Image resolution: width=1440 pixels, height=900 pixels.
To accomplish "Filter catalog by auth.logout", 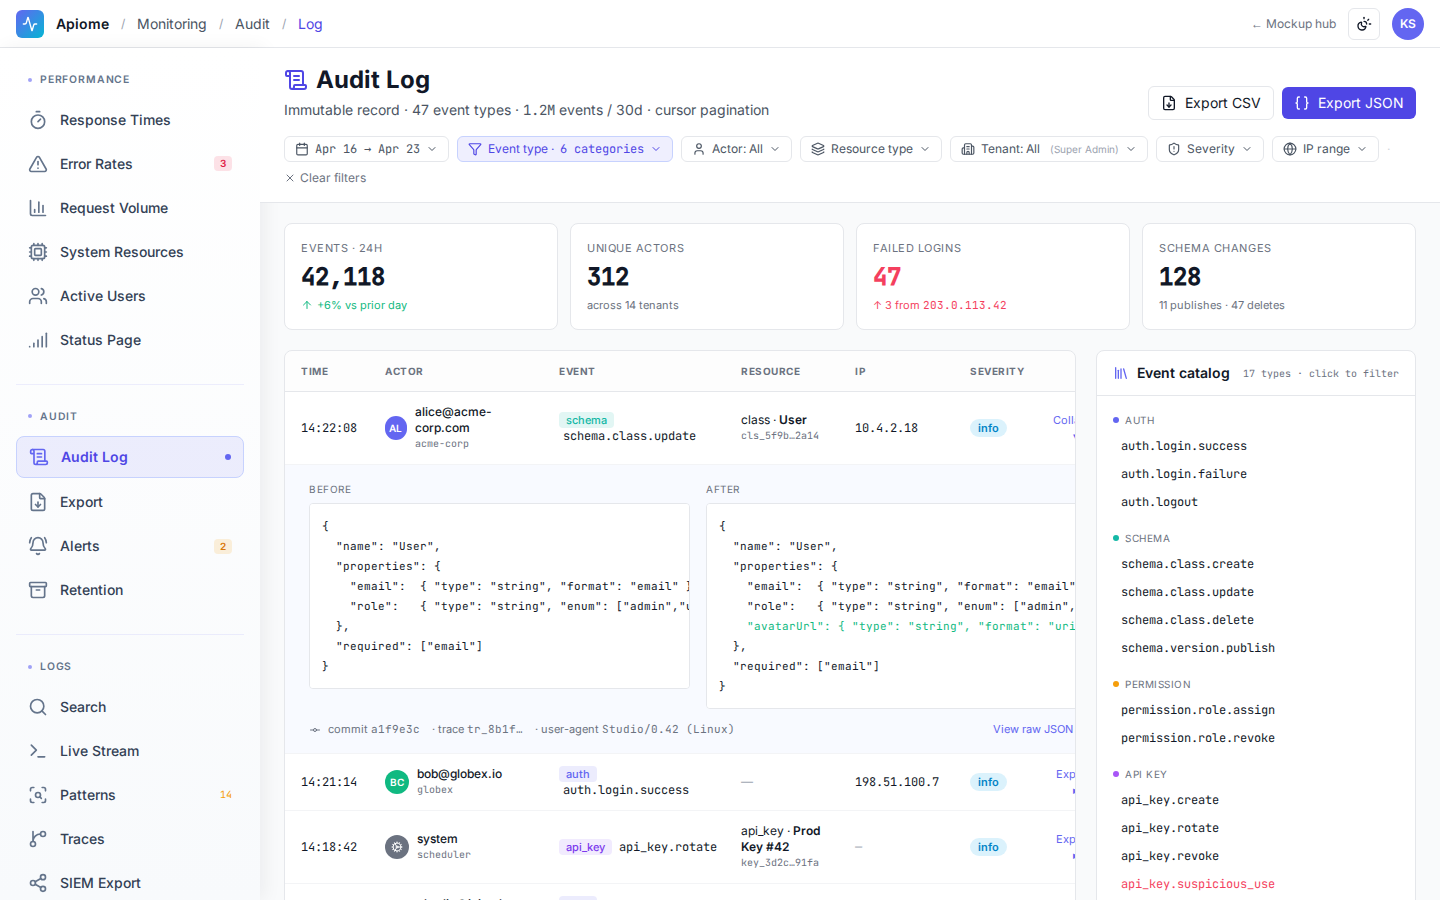I will click(x=1159, y=502).
